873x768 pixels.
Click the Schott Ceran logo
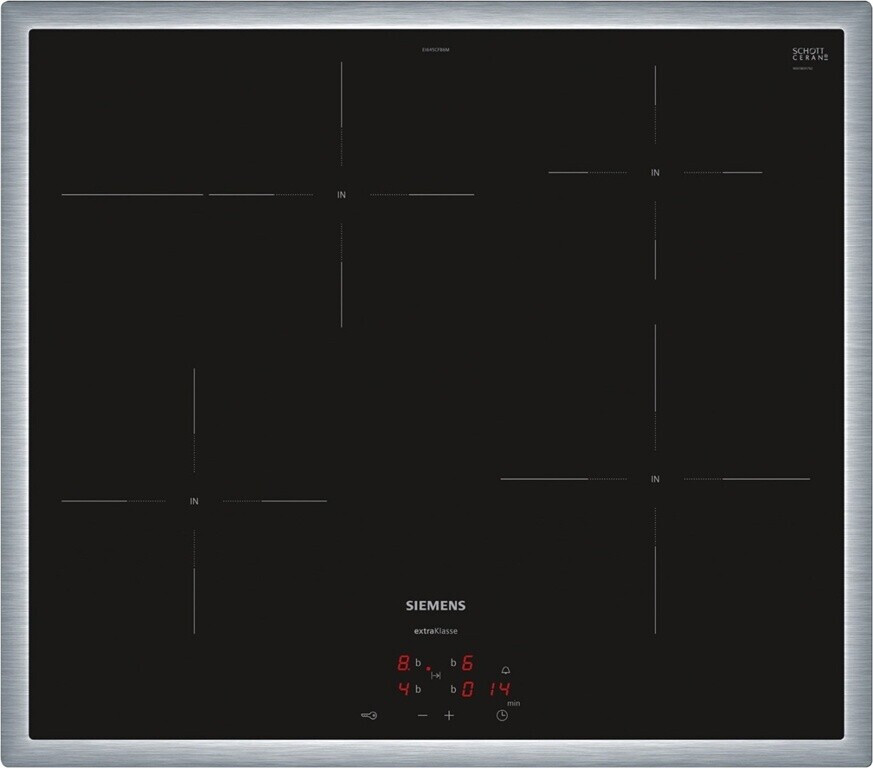click(809, 55)
